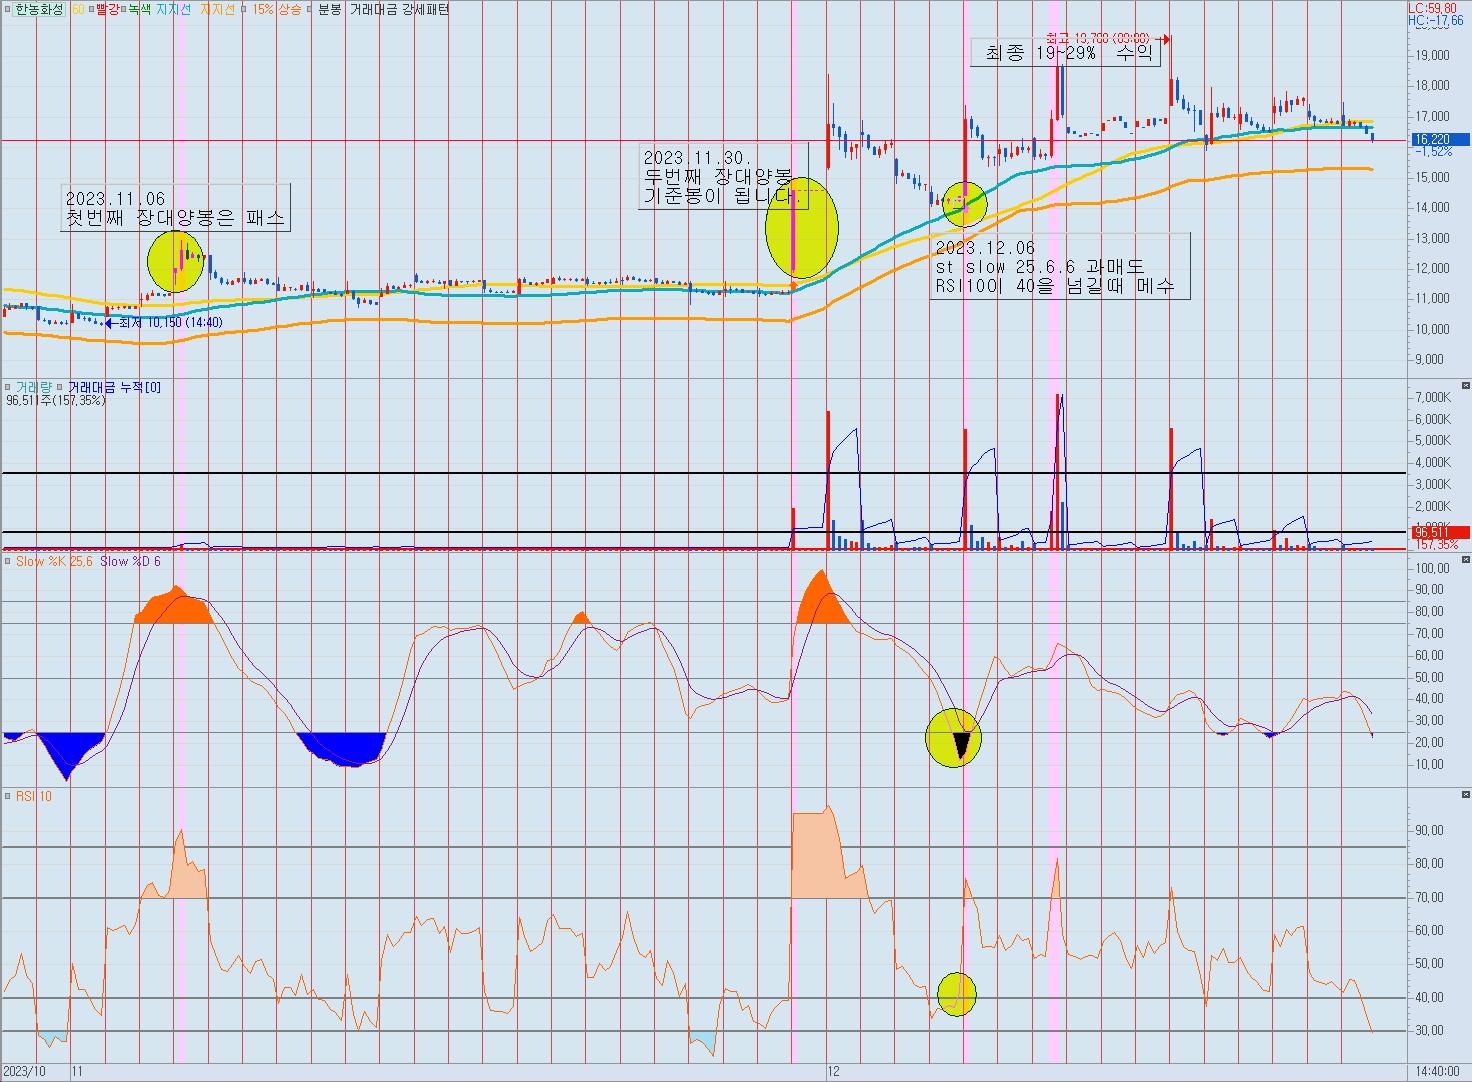Toggle the square marker before 15% 상승

(x=246, y=9)
